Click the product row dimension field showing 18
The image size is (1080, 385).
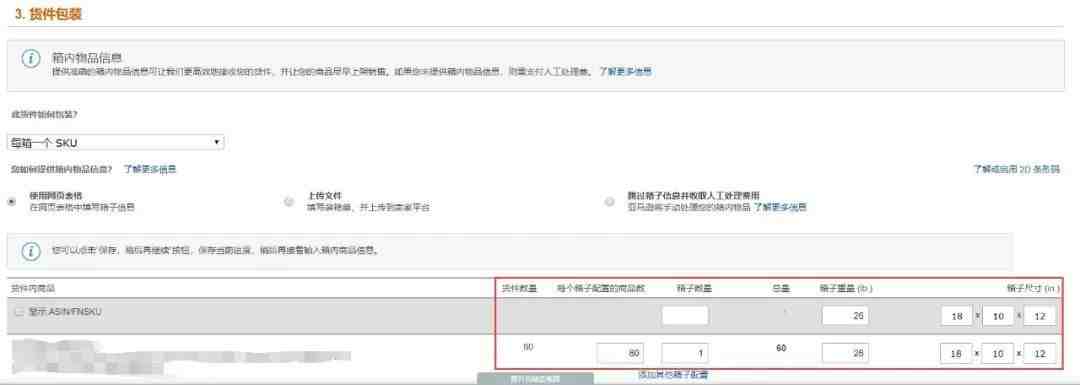pyautogui.click(x=957, y=353)
